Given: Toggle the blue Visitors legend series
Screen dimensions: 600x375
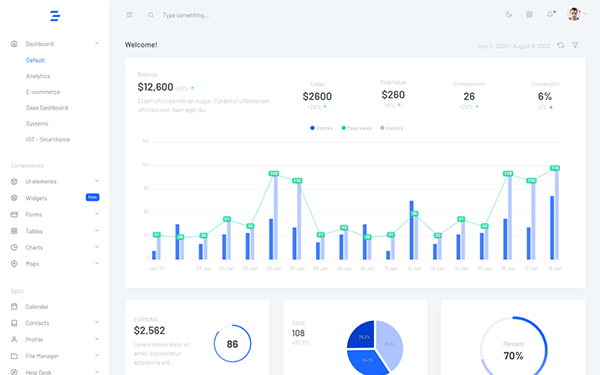Looking at the screenshot, I should [x=321, y=128].
